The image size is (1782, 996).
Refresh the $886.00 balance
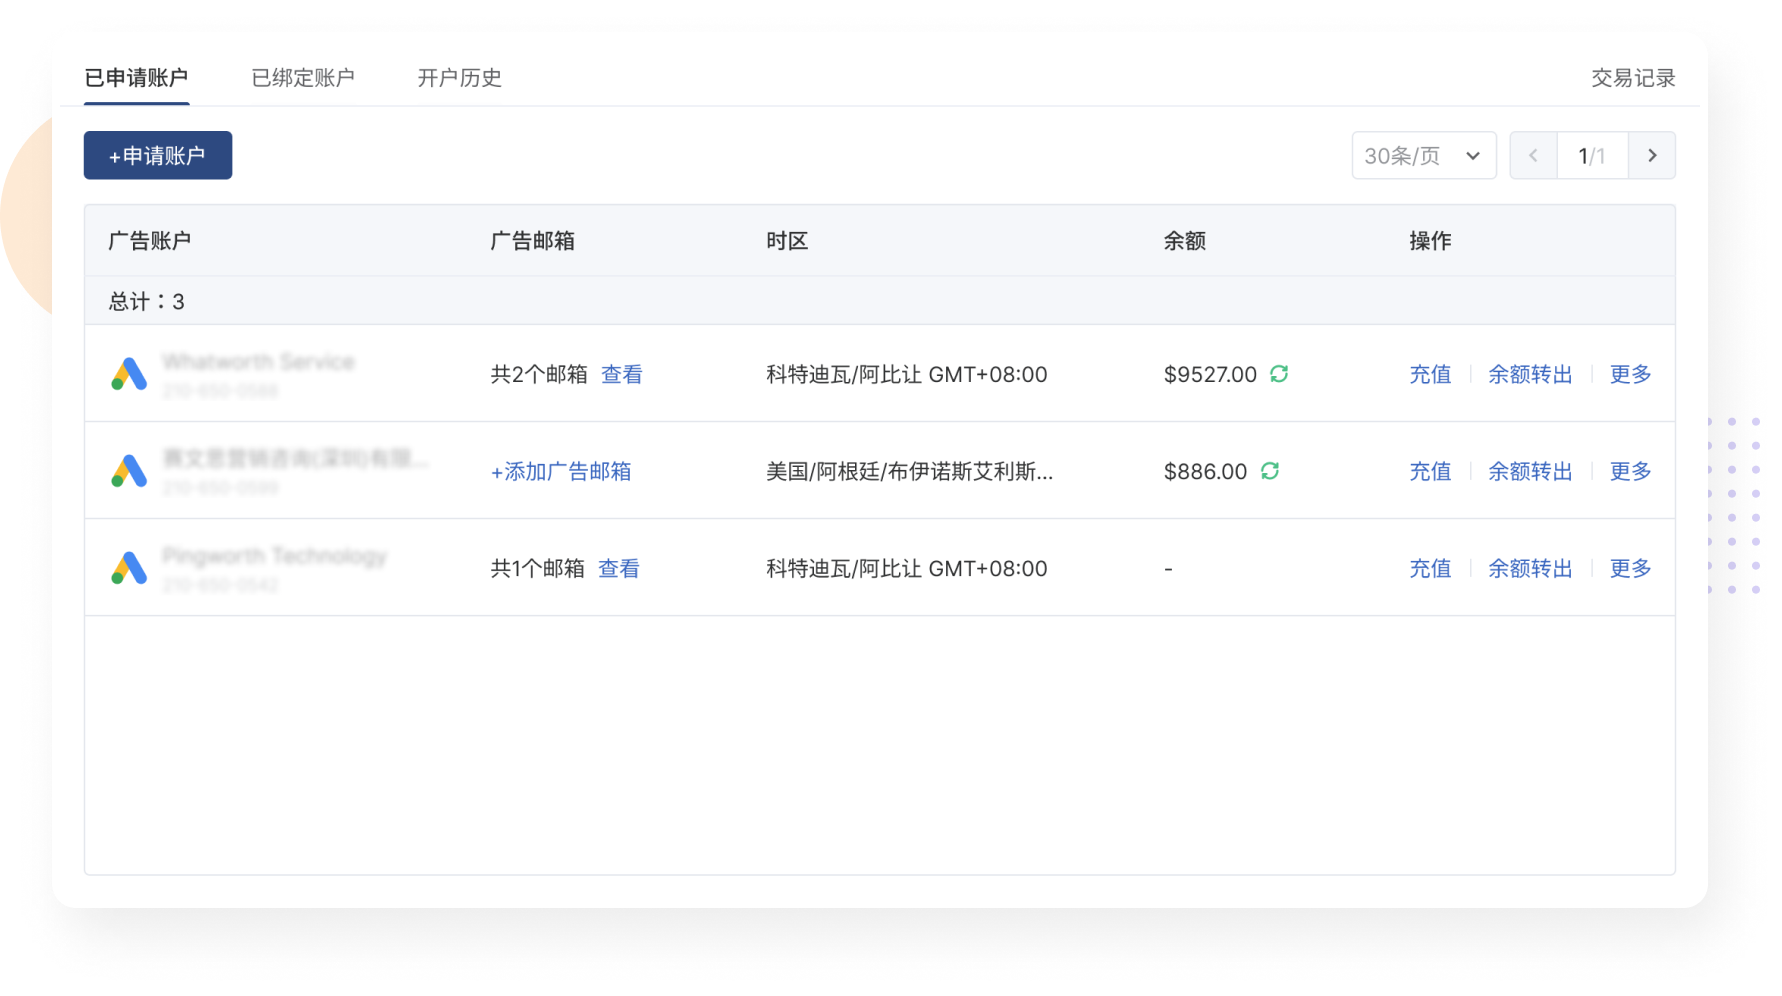tap(1270, 471)
